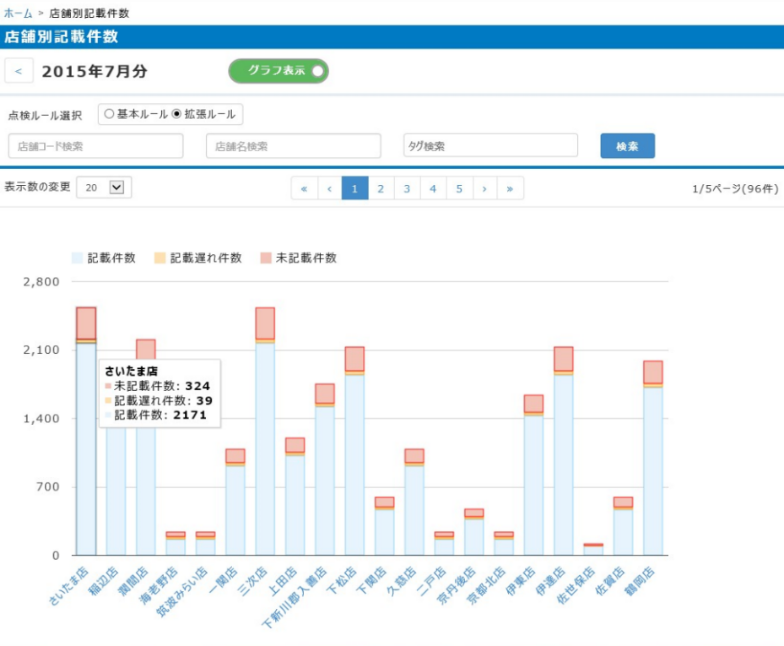Click the 三次店 axis label

(x=252, y=580)
